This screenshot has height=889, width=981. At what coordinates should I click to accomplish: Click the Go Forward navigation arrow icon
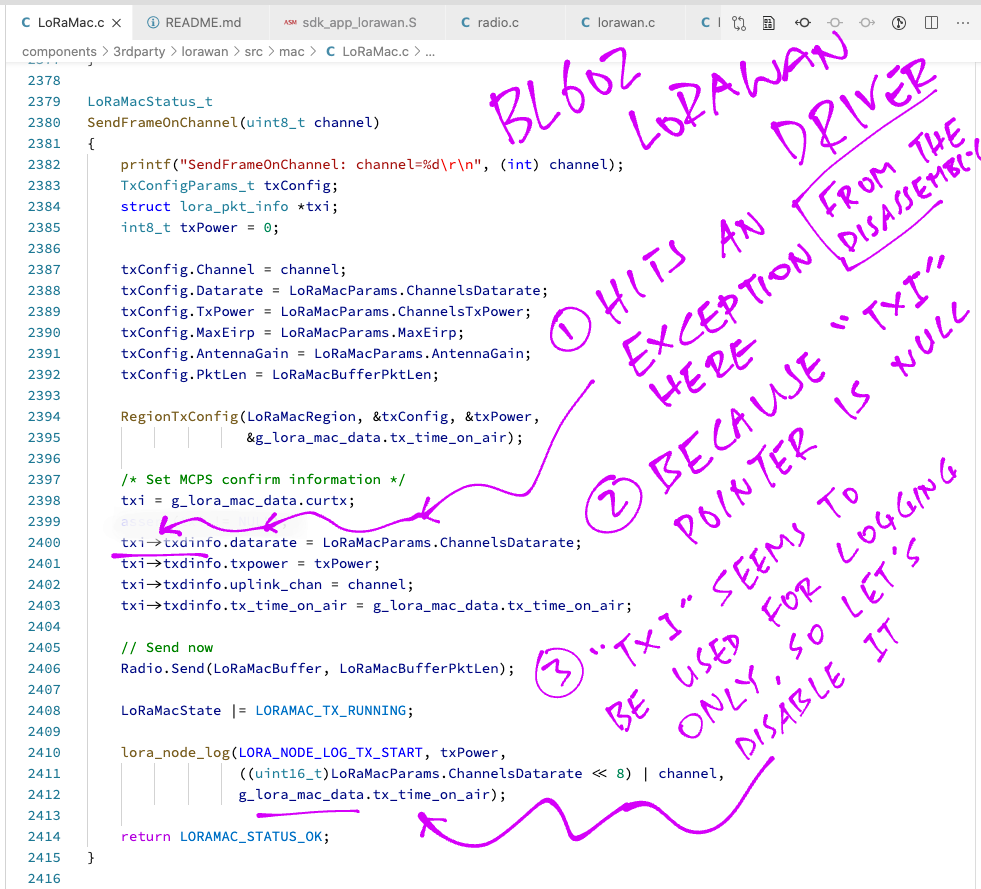(868, 22)
